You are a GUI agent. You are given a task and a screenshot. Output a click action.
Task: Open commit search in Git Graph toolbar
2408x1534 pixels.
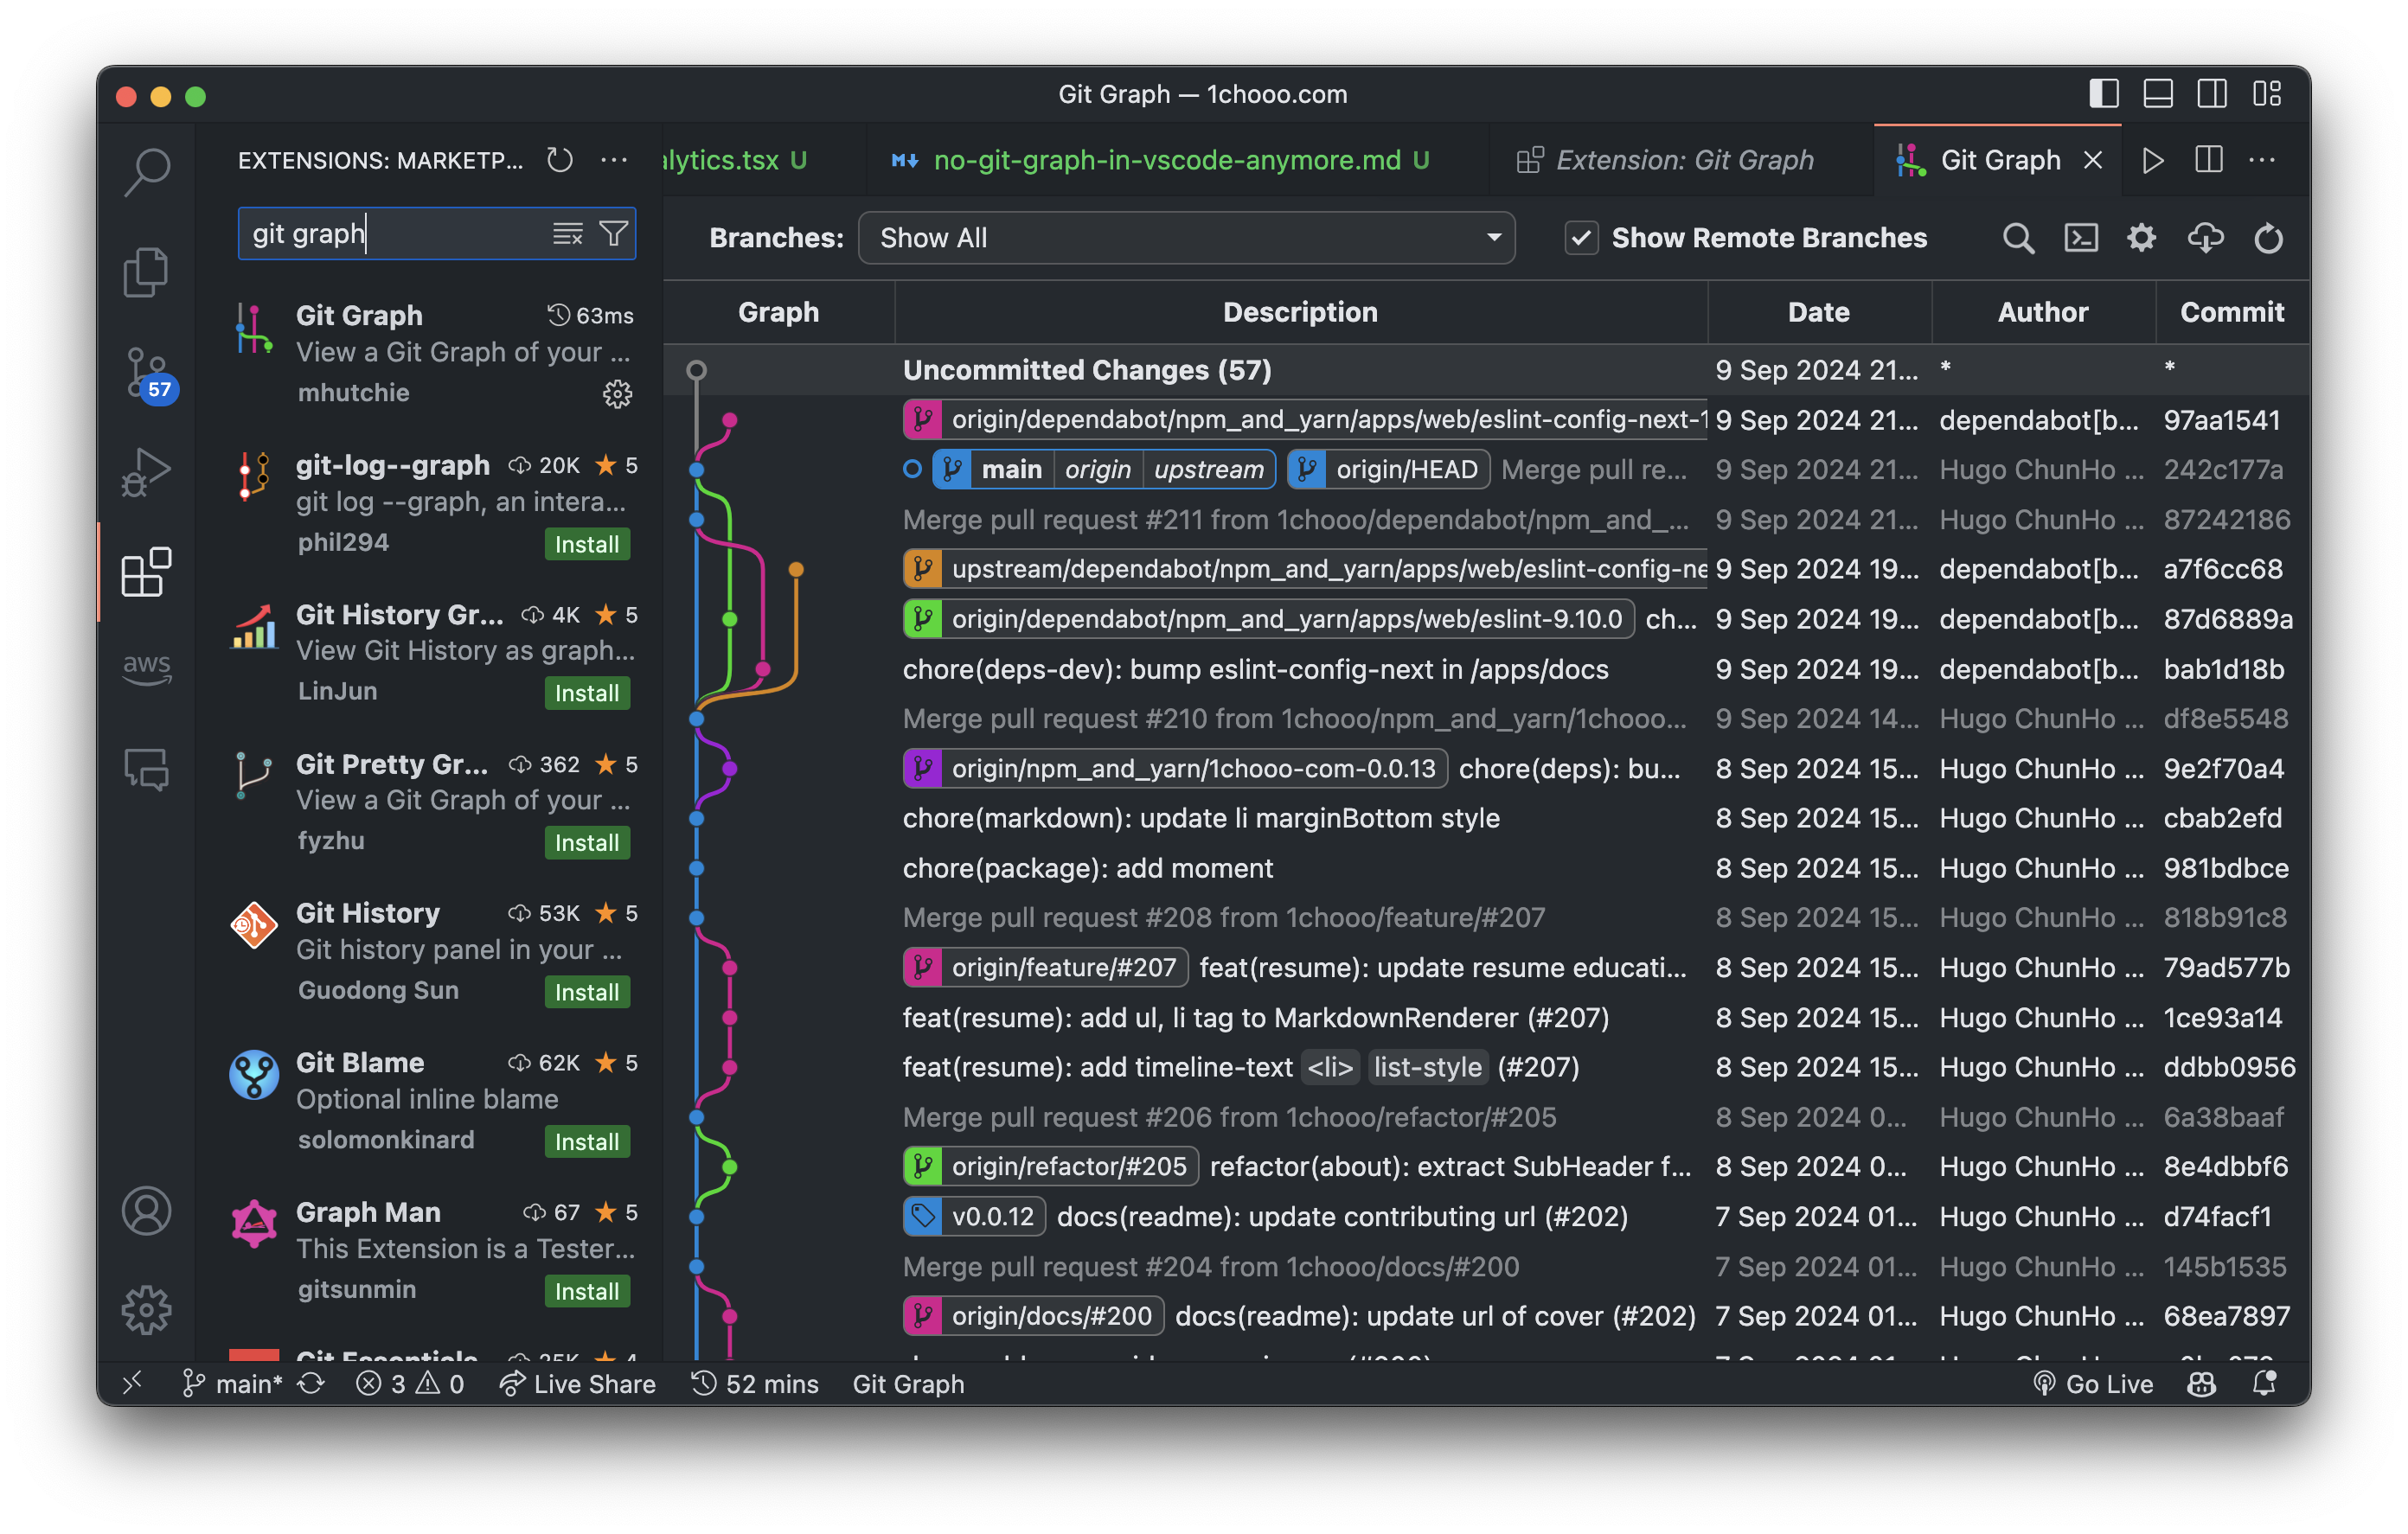2018,237
